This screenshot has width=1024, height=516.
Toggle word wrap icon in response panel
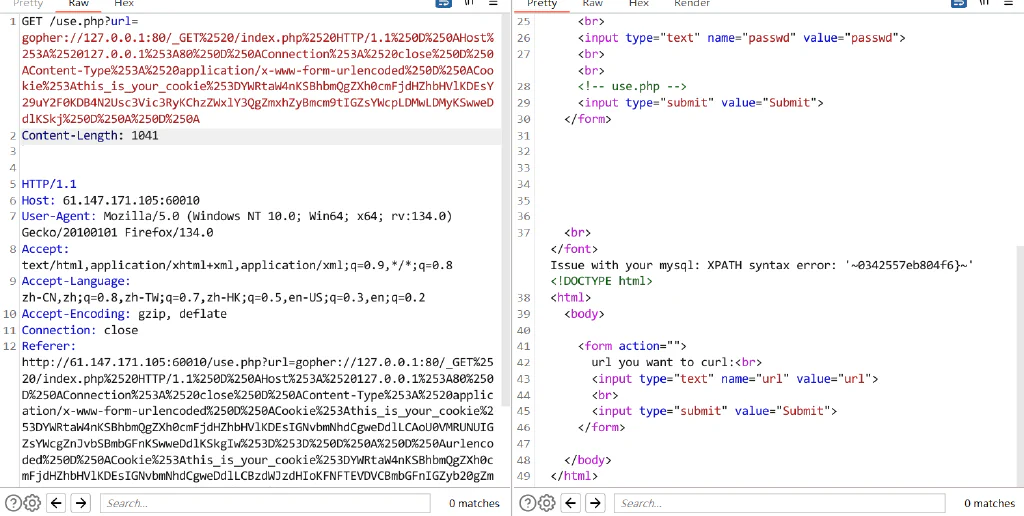coord(959,3)
